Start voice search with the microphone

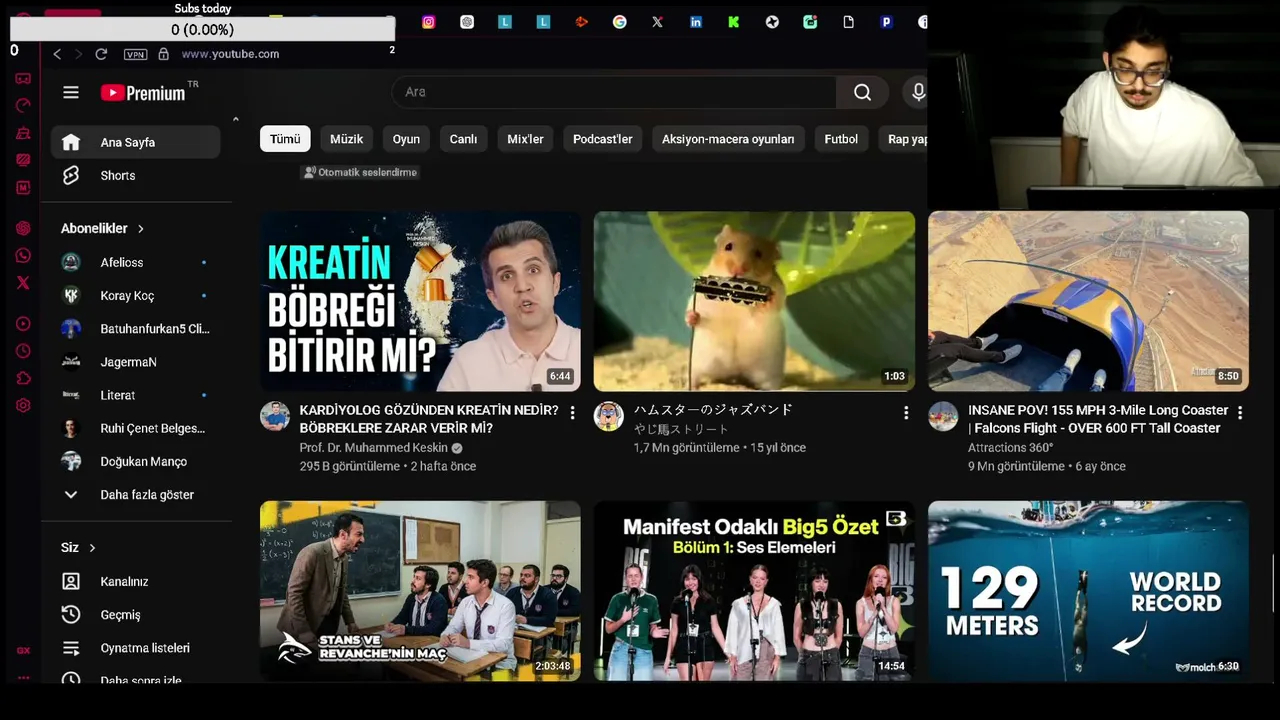point(918,92)
